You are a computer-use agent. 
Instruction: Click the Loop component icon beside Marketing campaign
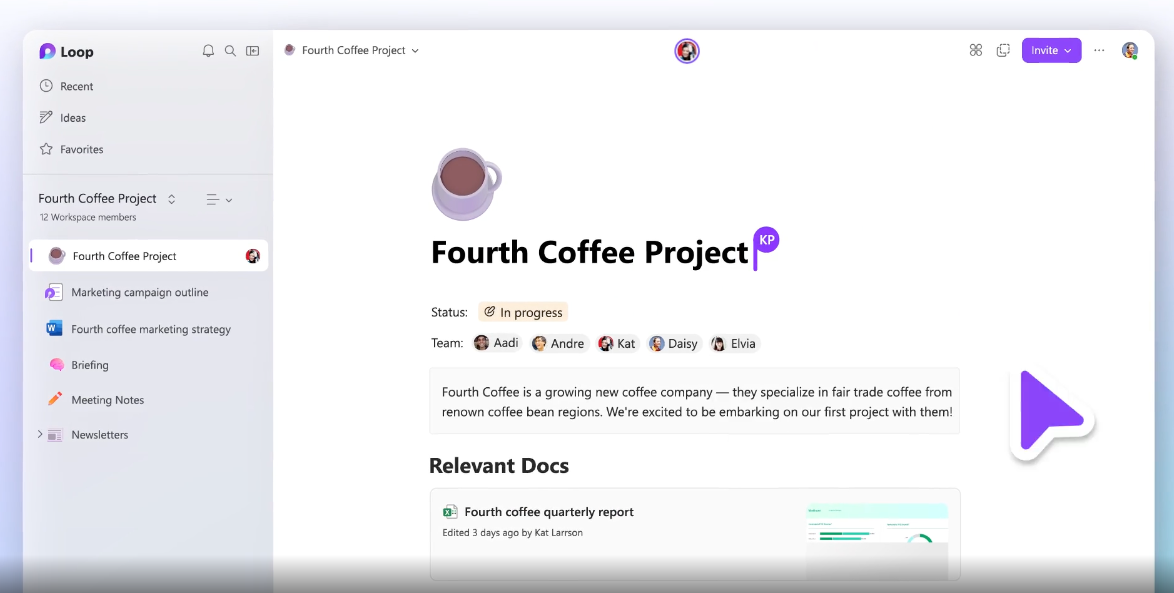tap(54, 292)
